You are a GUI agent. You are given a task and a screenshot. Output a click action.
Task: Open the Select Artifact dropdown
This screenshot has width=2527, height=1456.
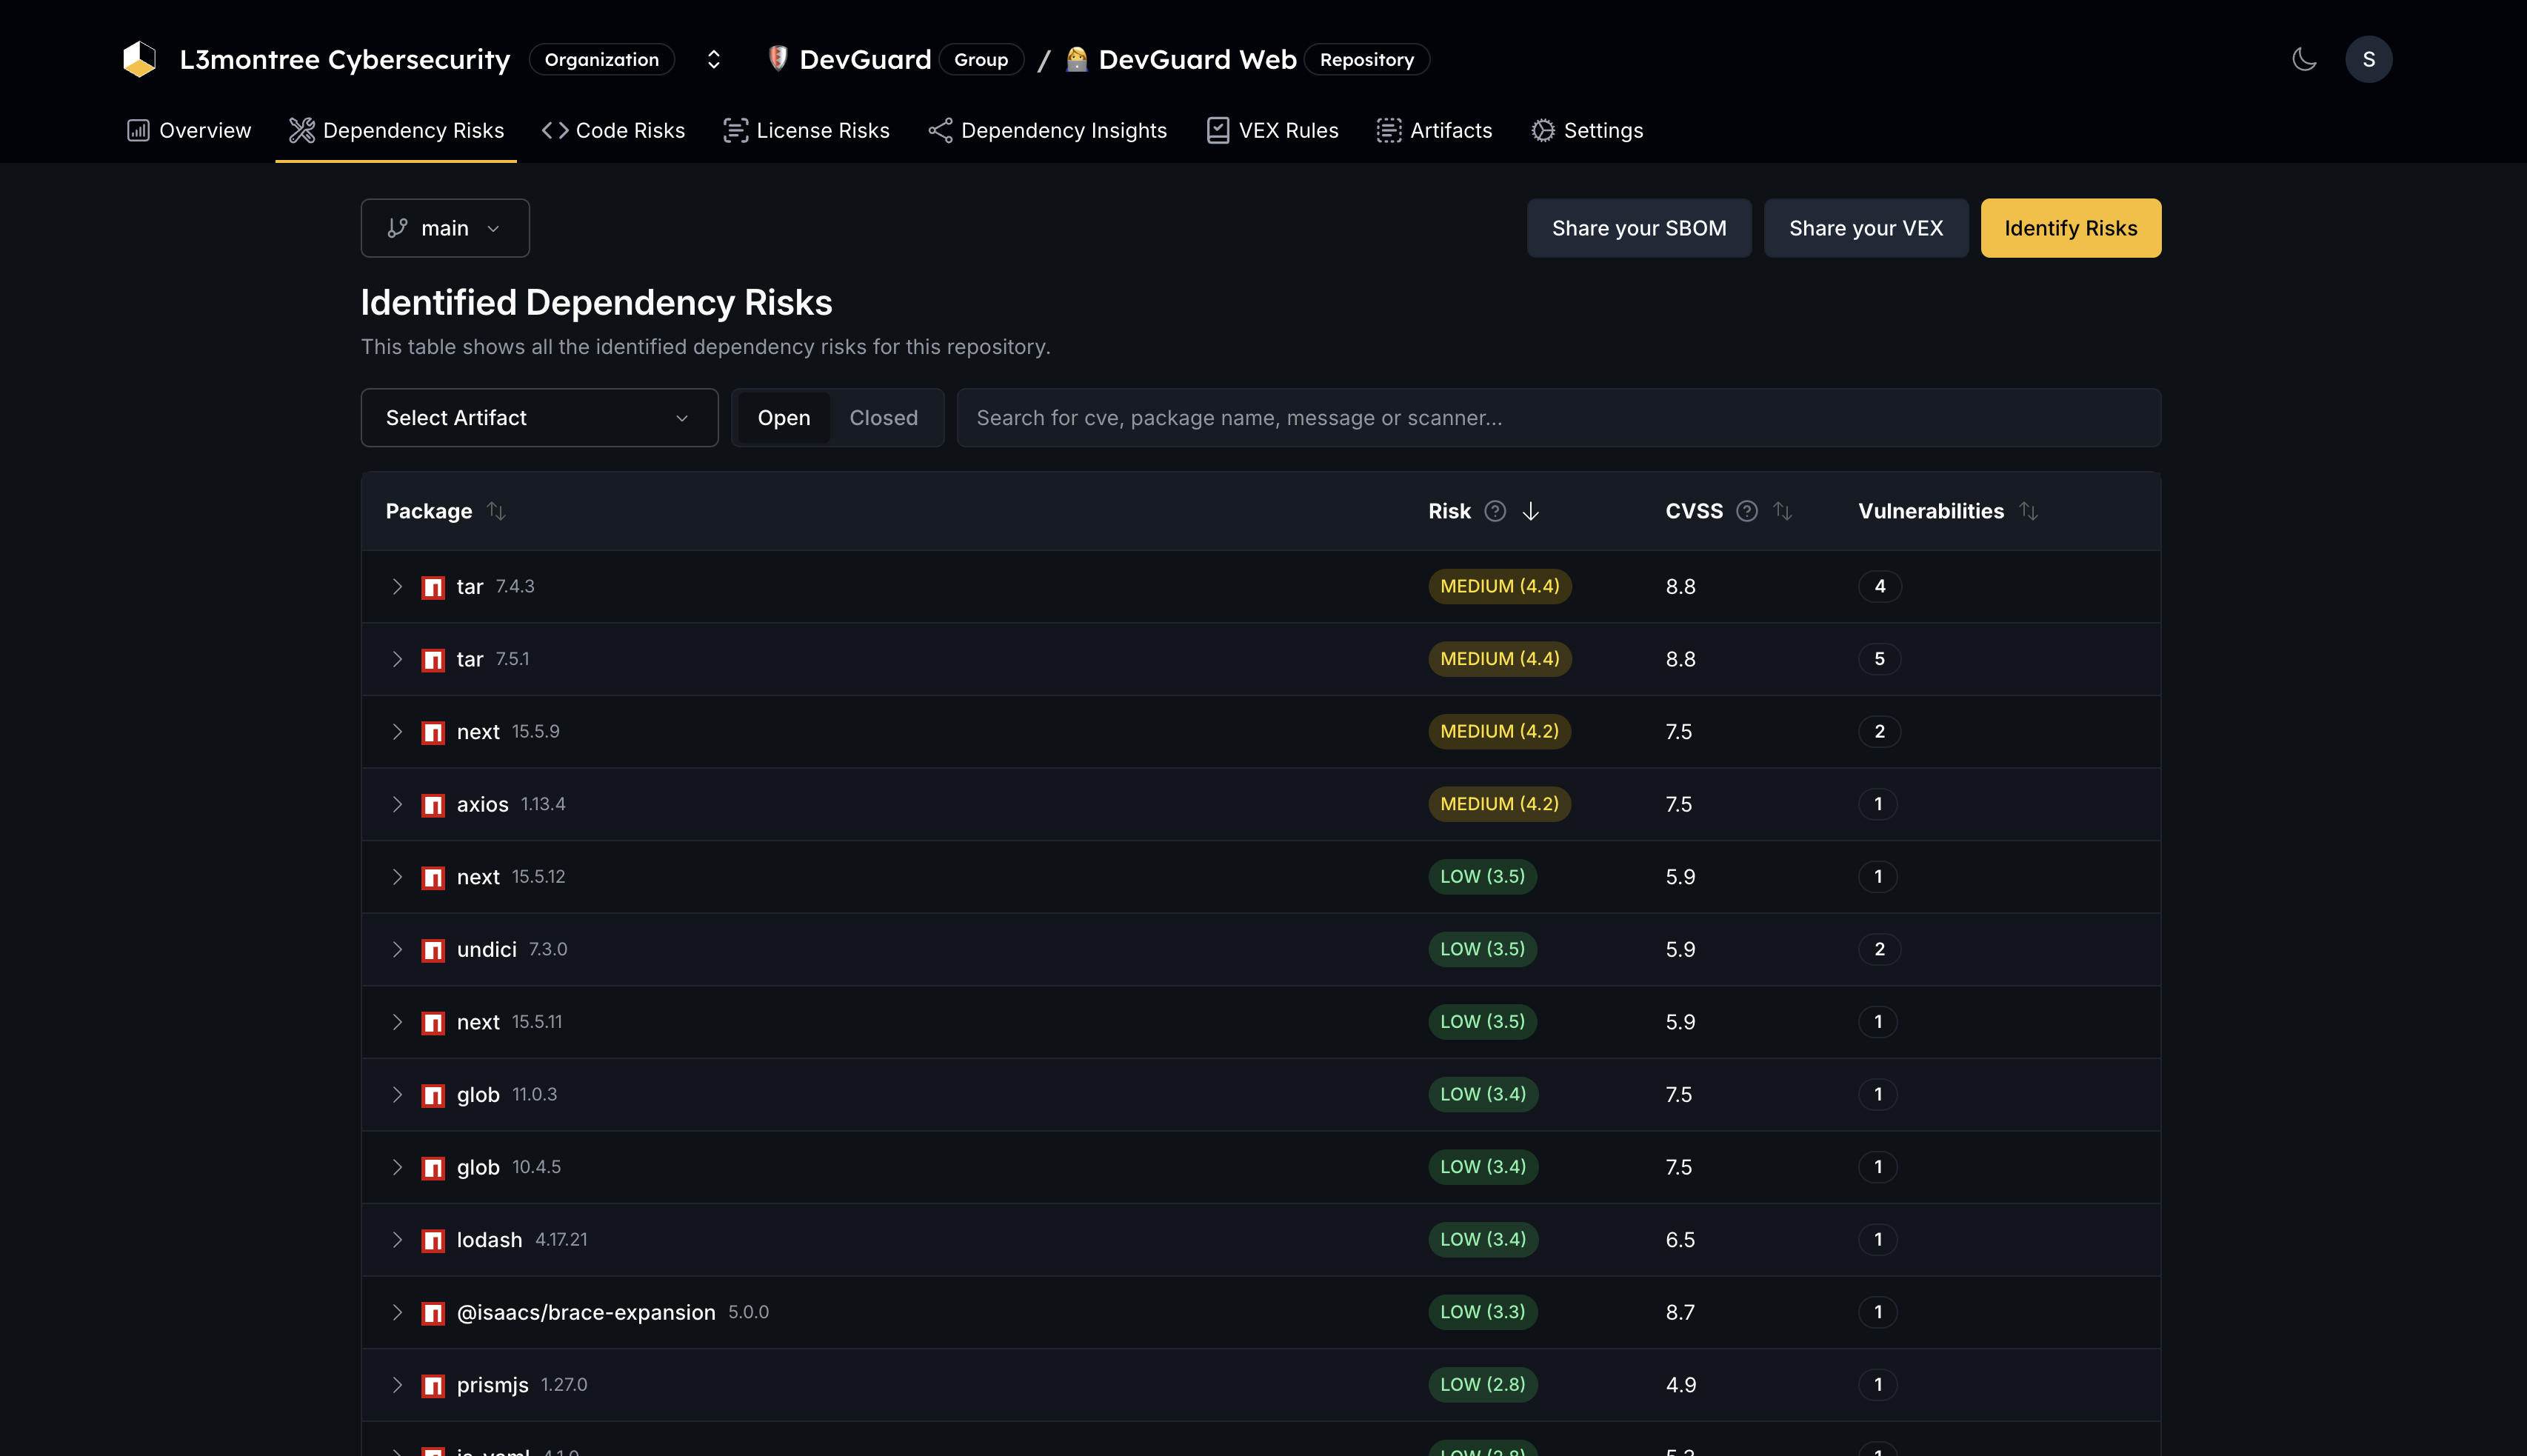(x=539, y=418)
